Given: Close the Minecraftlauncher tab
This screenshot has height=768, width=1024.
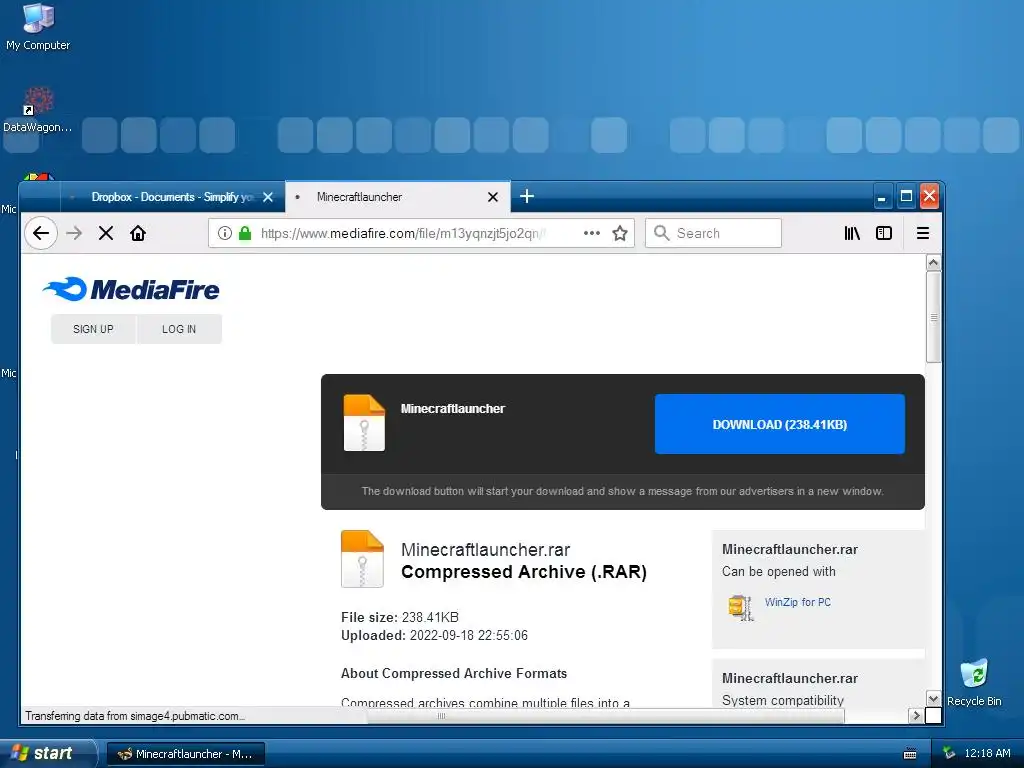Looking at the screenshot, I should coord(493,197).
